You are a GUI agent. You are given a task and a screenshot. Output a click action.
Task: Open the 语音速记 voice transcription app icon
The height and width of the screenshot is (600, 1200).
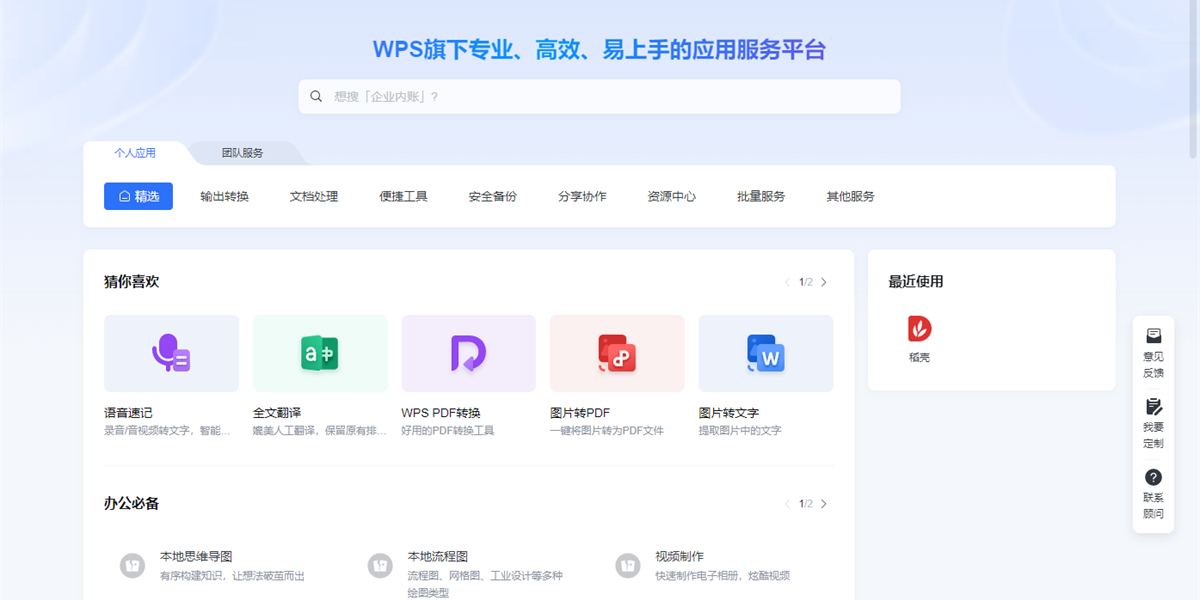click(171, 353)
